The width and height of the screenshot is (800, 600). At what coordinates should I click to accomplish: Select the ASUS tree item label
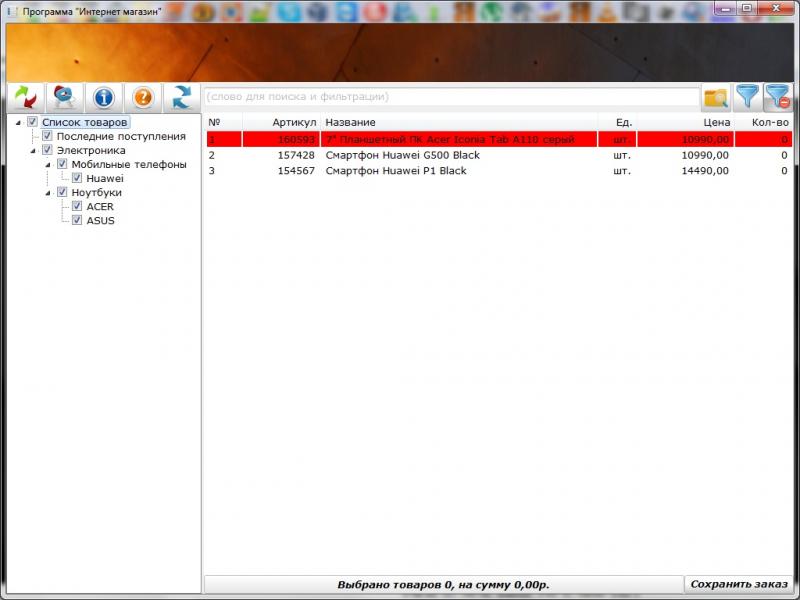click(x=101, y=220)
